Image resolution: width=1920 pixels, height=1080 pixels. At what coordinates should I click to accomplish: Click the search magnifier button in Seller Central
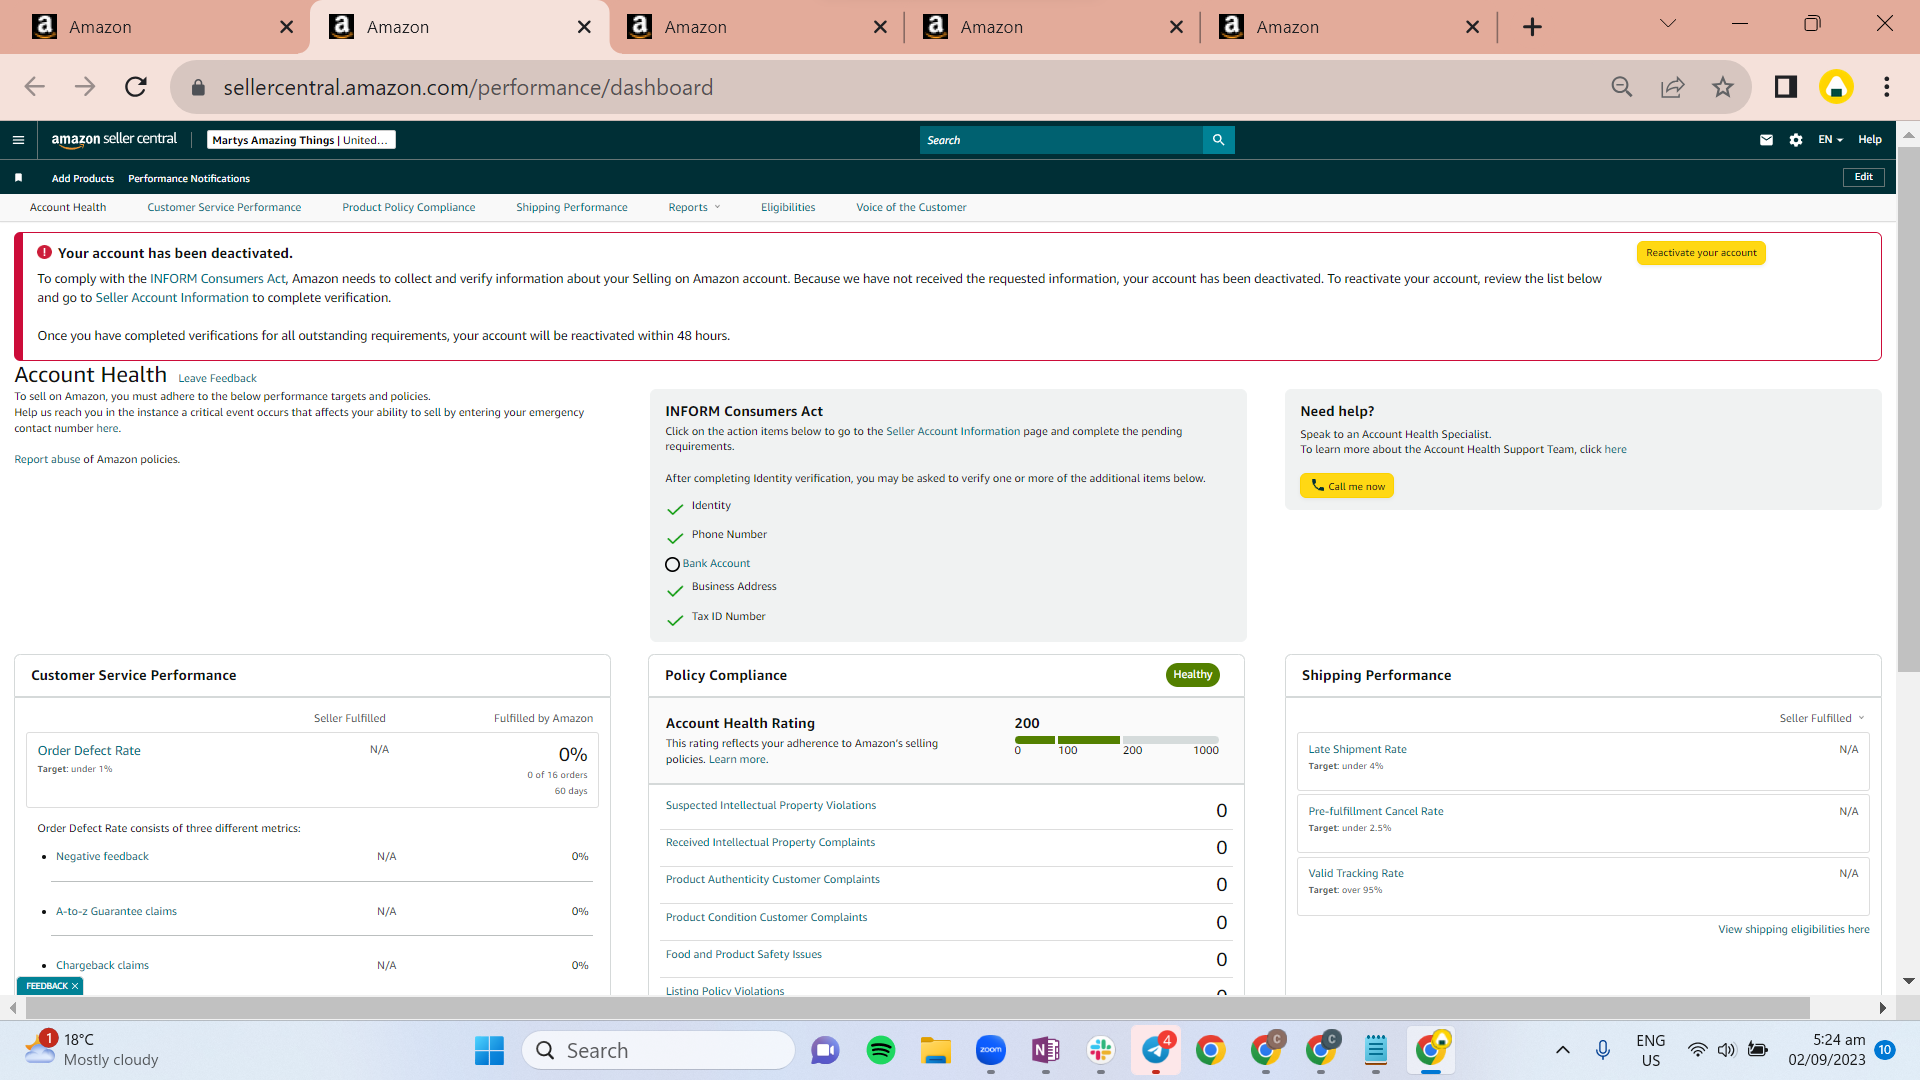pos(1218,140)
